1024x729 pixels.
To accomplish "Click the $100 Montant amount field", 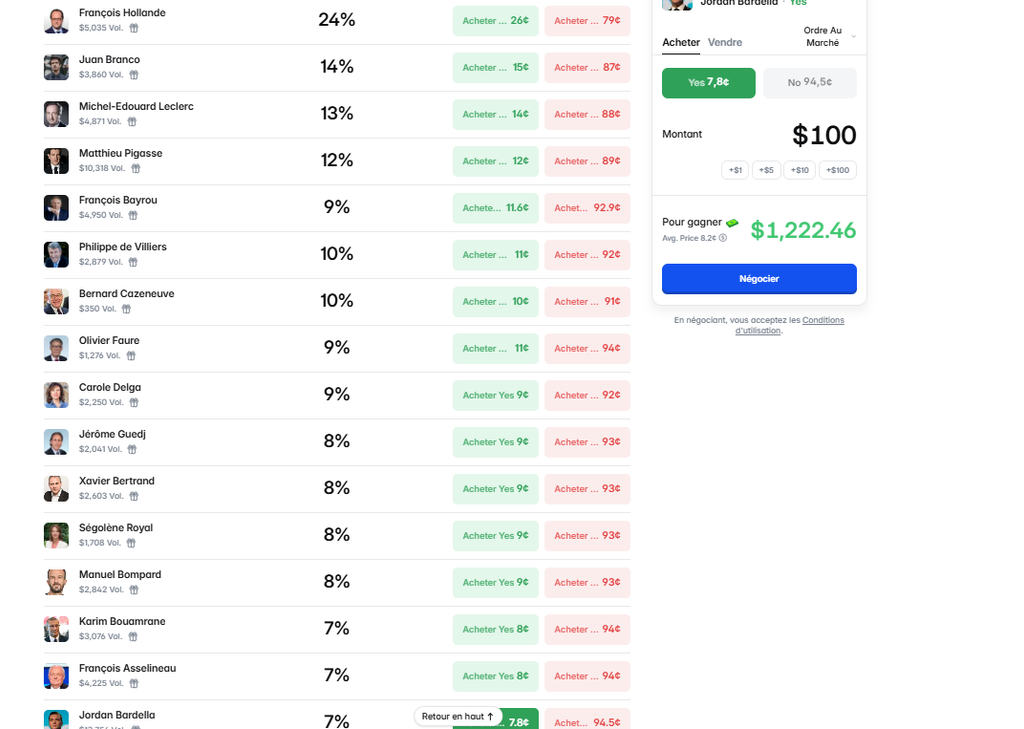I will pyautogui.click(x=824, y=135).
